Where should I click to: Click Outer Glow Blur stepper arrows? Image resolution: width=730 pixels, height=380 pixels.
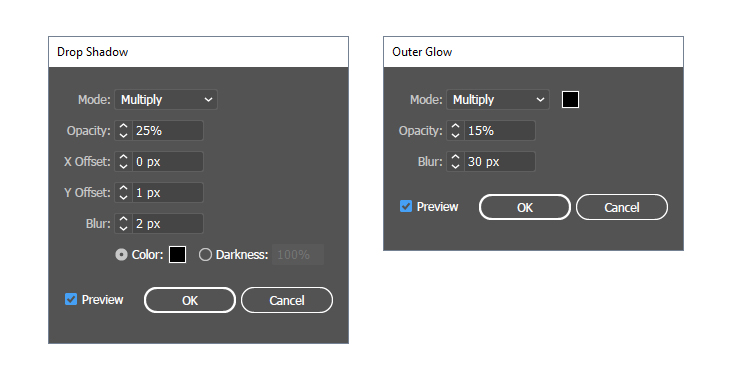coord(455,162)
